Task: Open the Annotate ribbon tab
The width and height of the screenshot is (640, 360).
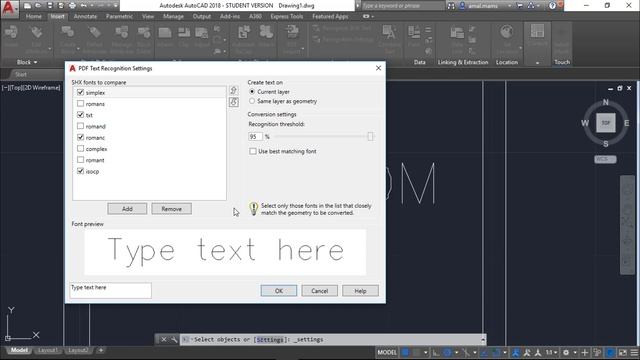Action: (85, 16)
